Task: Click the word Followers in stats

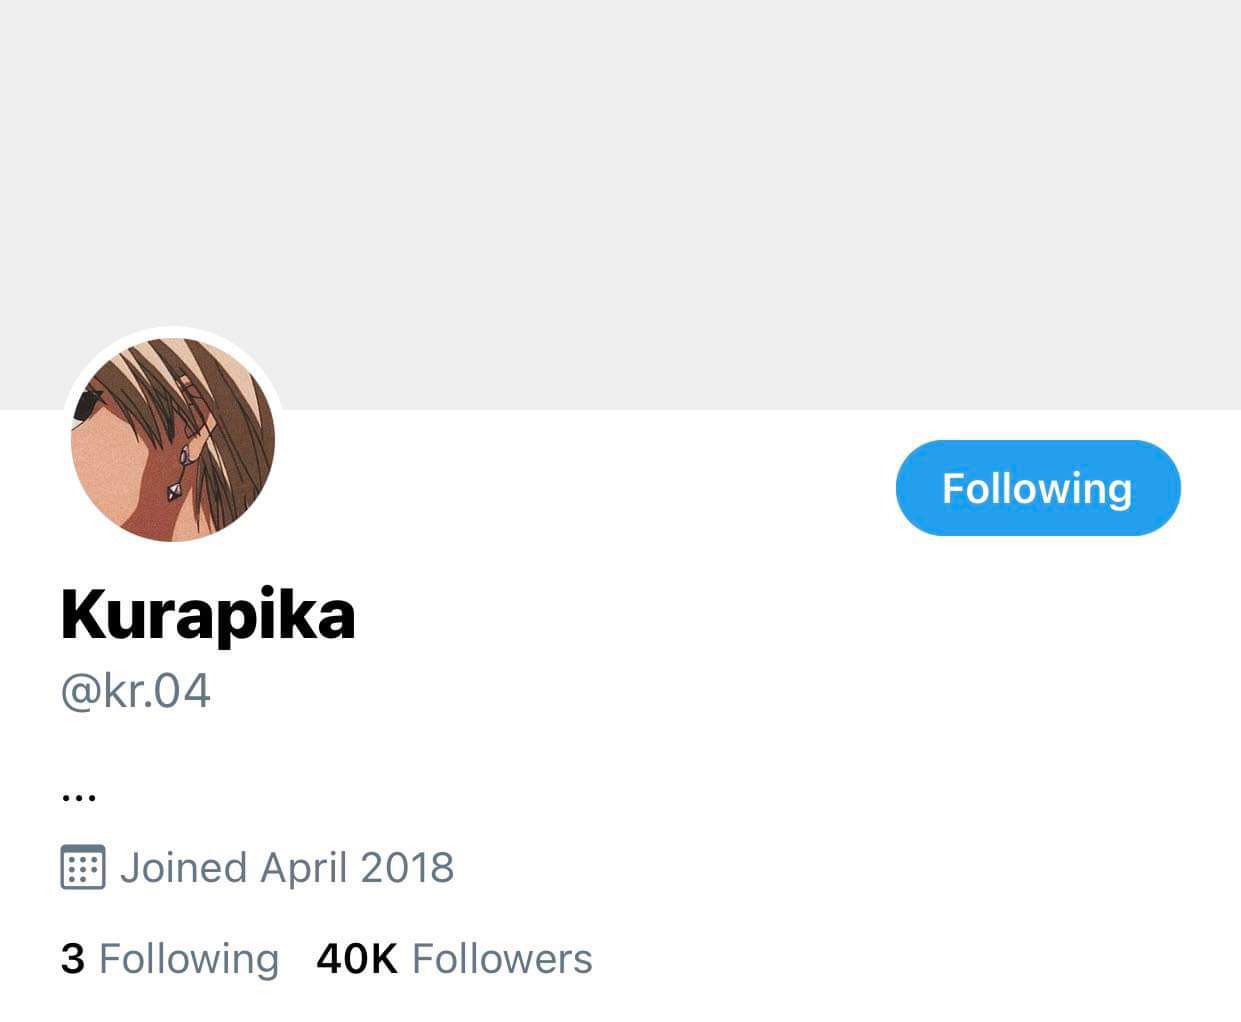Action: pos(502,958)
